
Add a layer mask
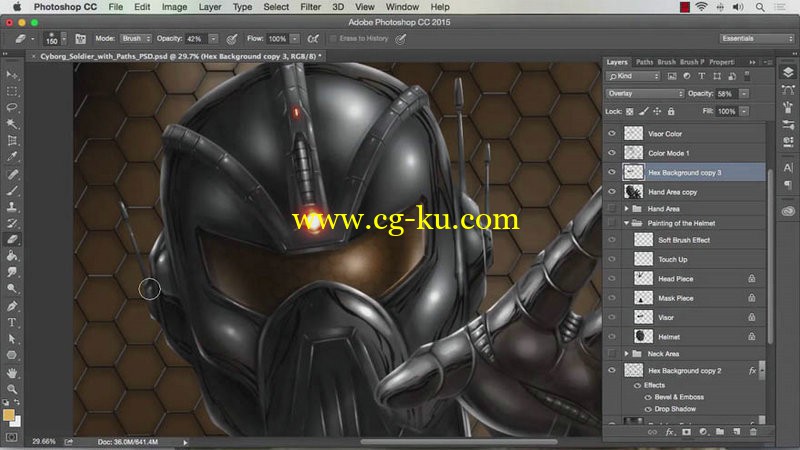686,432
